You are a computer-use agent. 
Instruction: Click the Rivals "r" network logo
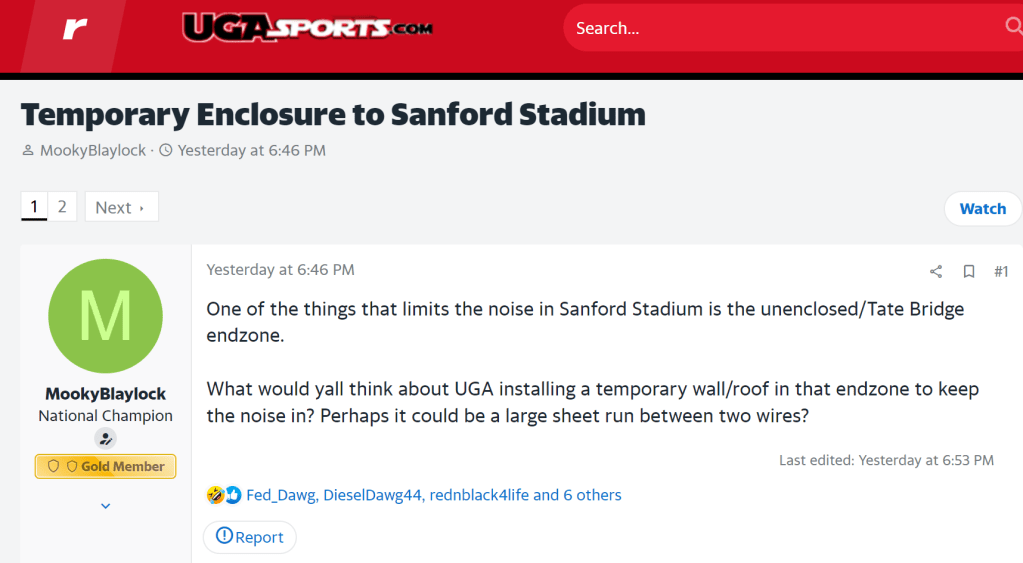[75, 29]
